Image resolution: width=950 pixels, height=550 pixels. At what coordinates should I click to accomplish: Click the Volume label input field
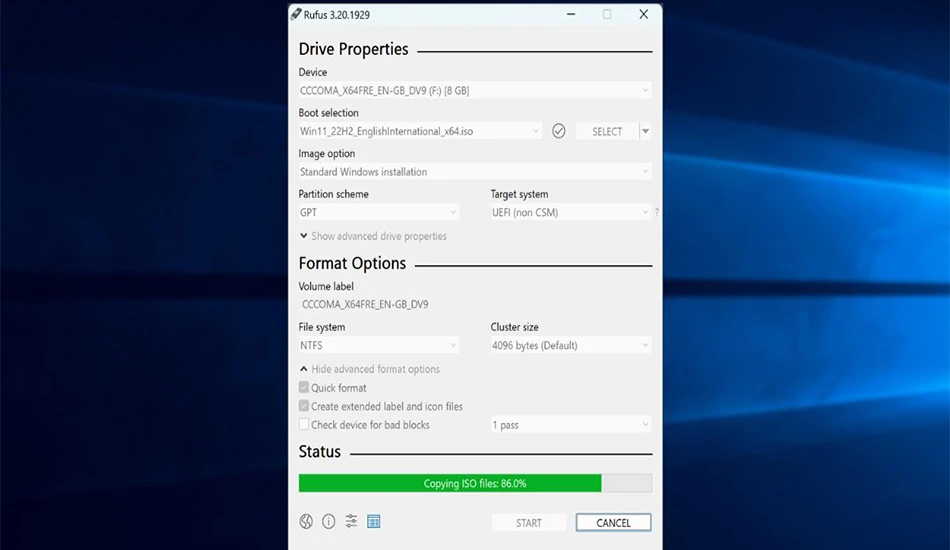[475, 304]
